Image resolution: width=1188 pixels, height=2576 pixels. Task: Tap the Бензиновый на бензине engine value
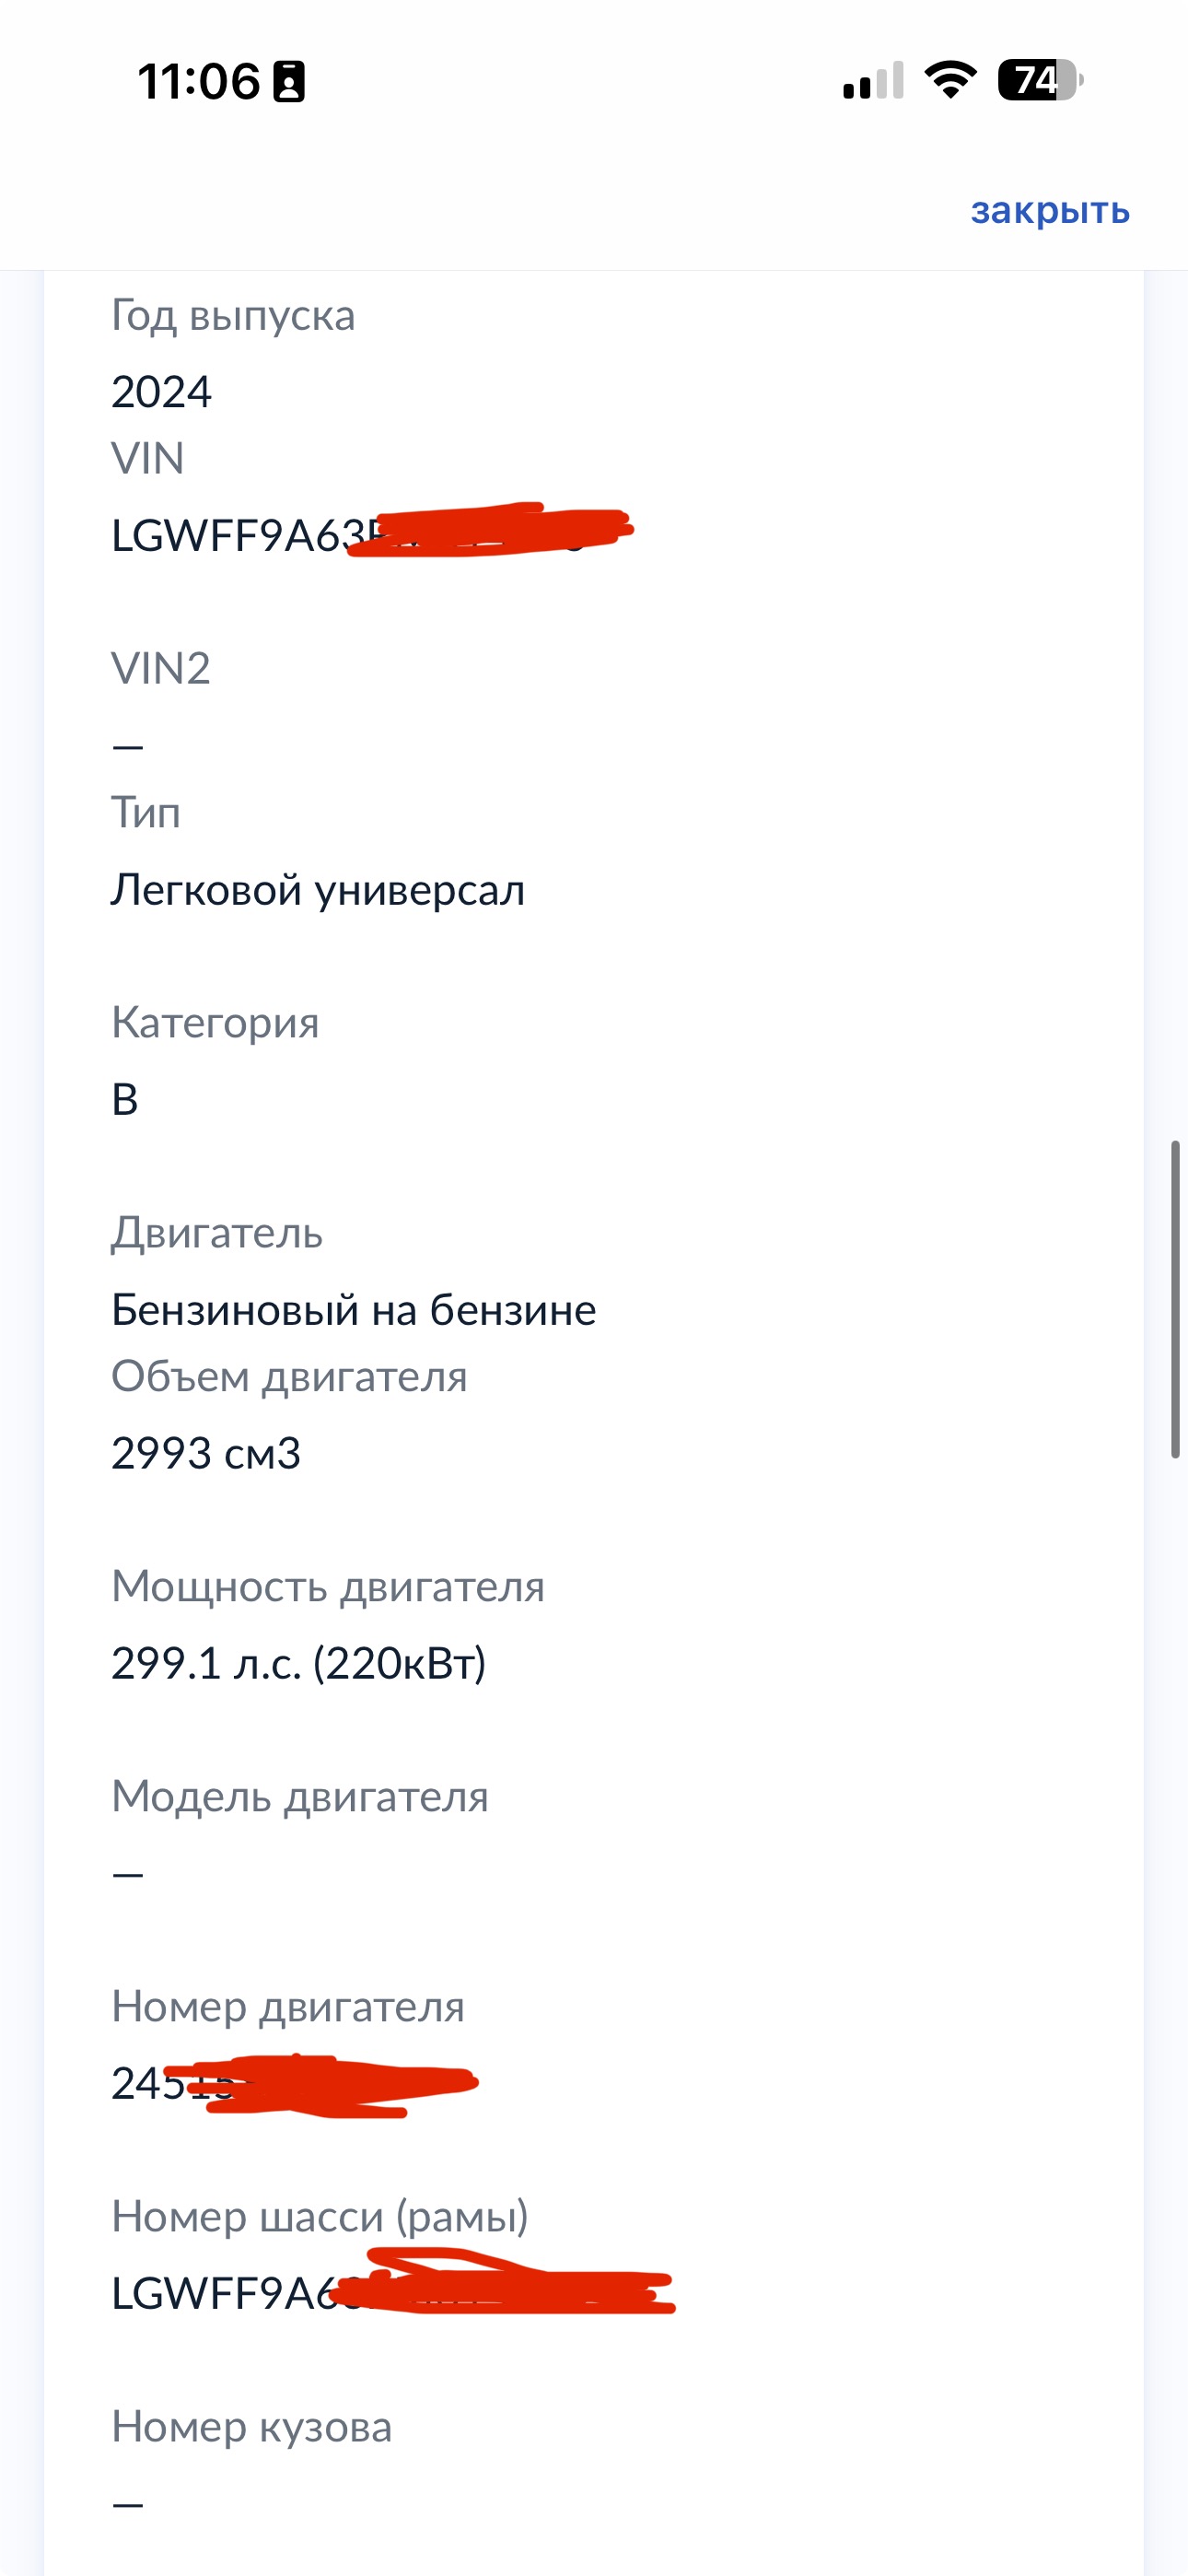coord(353,1310)
